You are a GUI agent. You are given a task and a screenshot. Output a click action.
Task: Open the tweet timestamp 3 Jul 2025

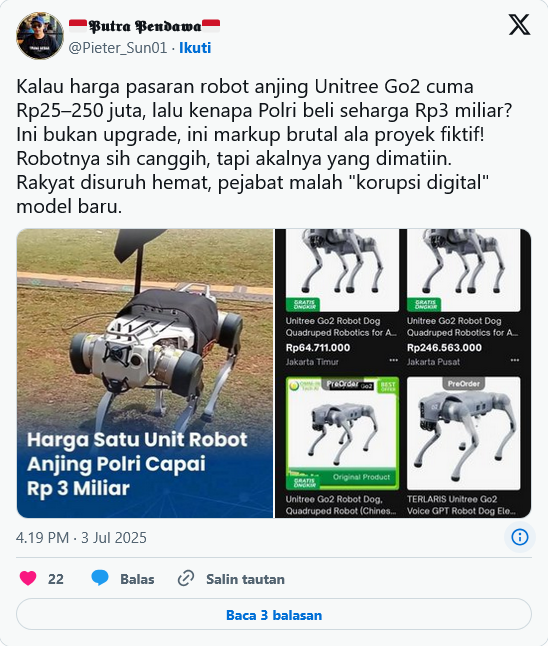81,538
